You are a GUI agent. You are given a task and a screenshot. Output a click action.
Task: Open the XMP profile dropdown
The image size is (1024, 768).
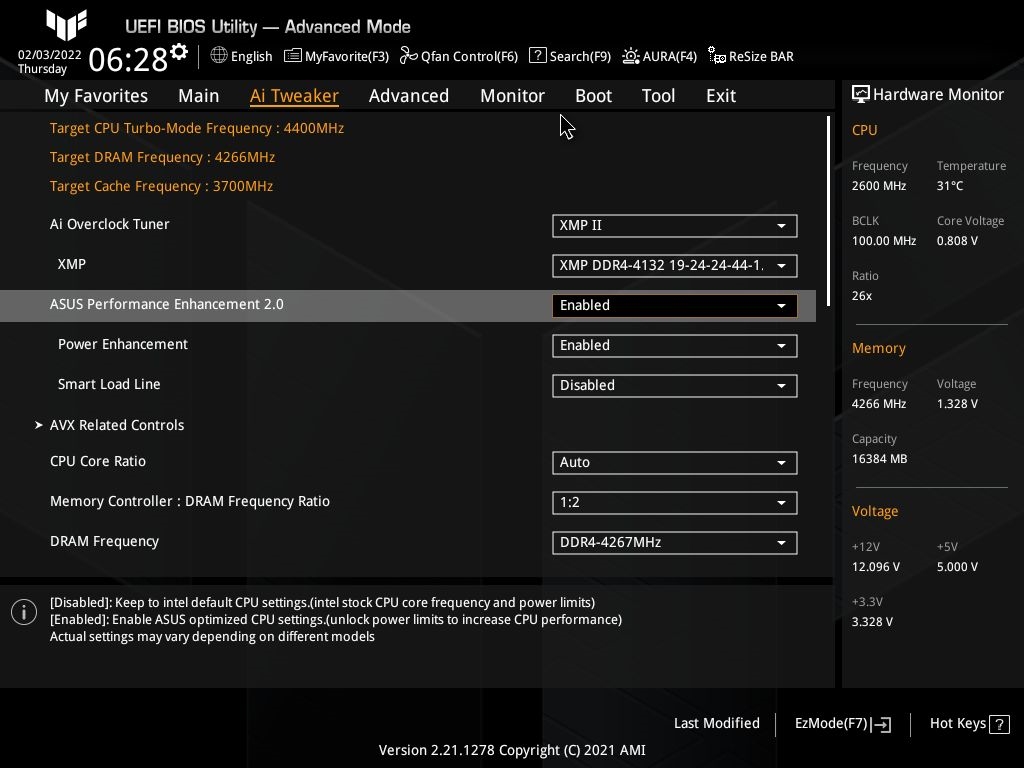point(675,265)
